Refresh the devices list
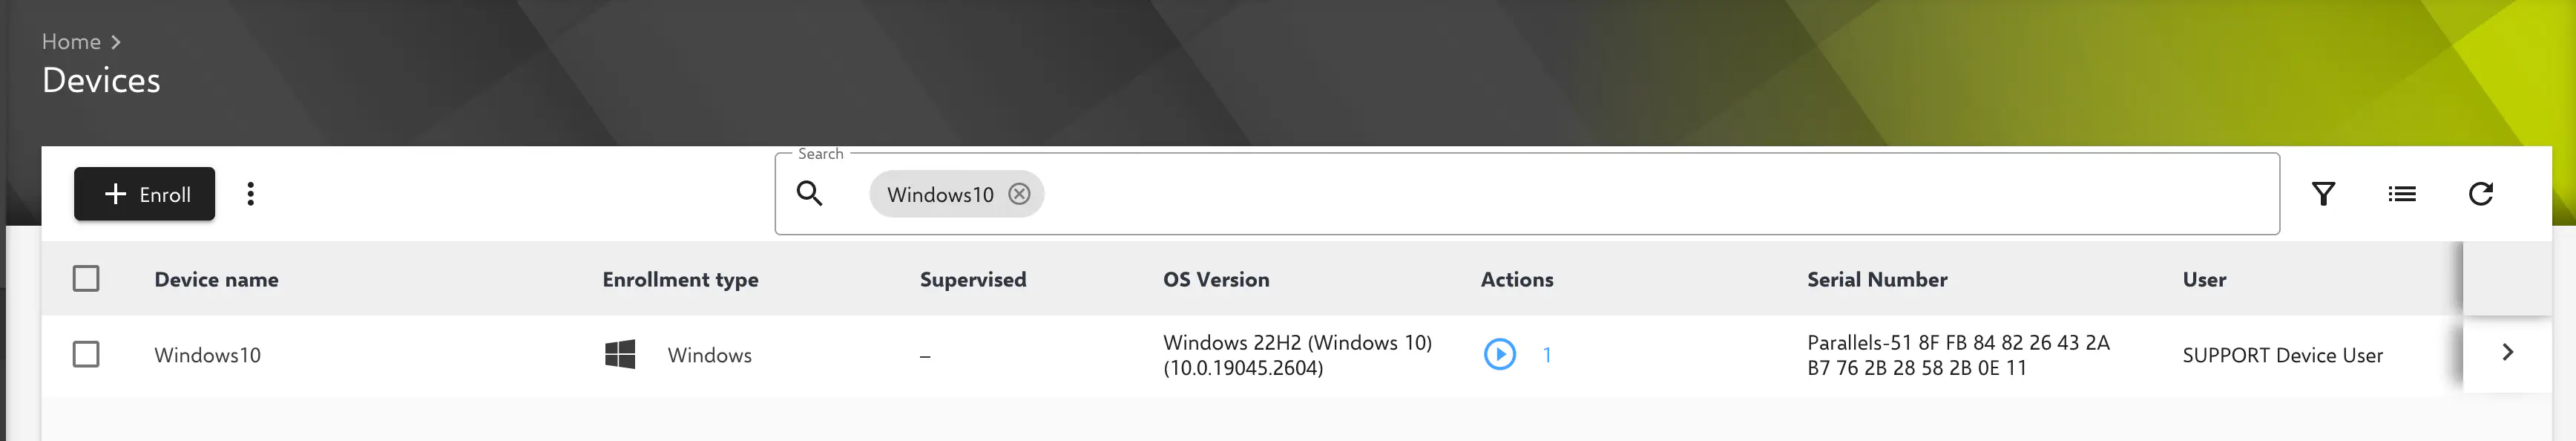Viewport: 2576px width, 441px height. (x=2480, y=194)
